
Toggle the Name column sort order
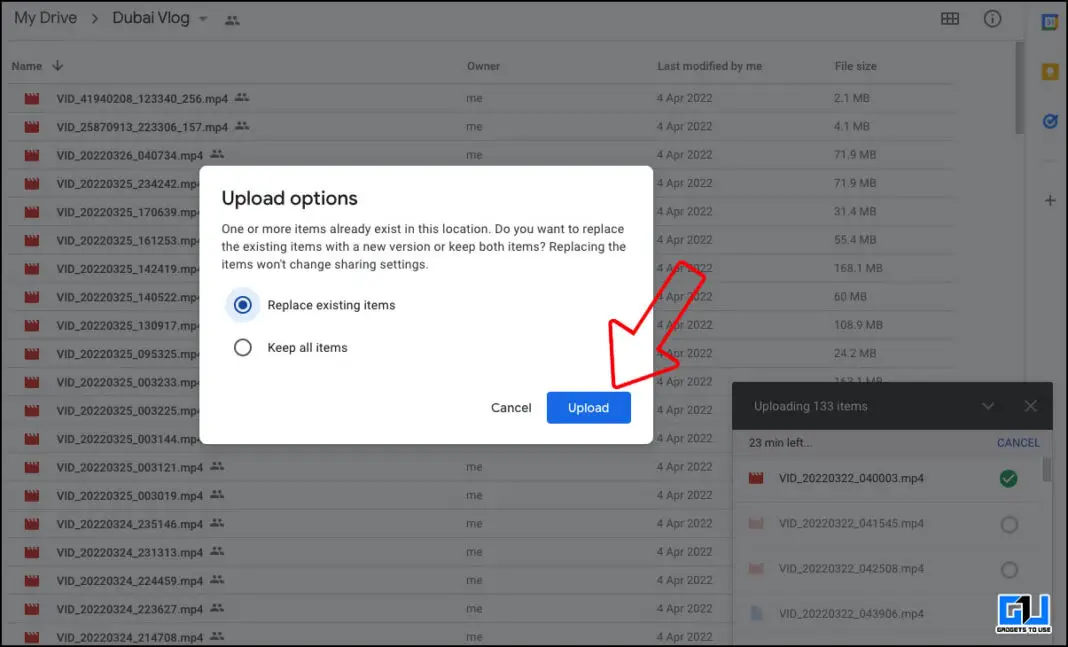click(x=58, y=66)
